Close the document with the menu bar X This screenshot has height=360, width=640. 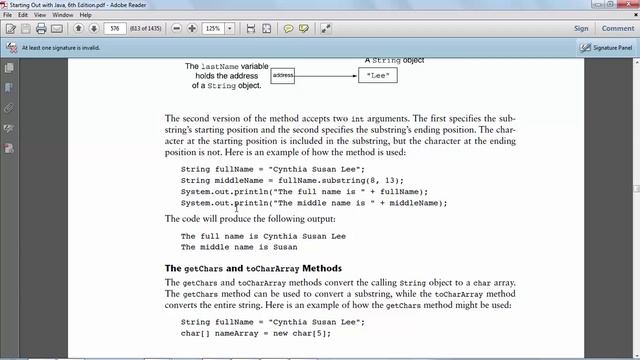click(x=636, y=15)
